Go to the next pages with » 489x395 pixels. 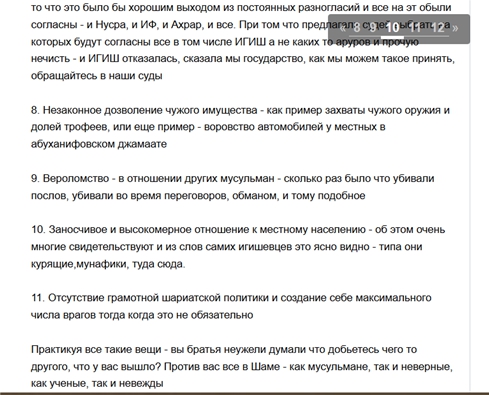(455, 28)
